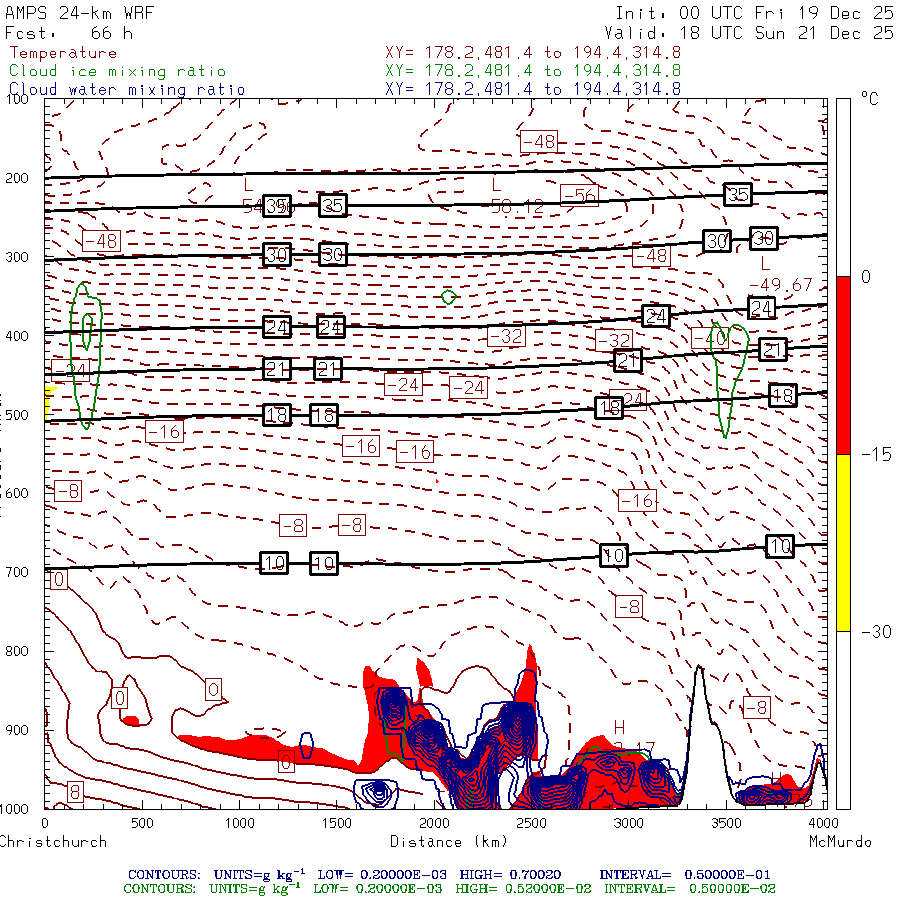Screen dimensions: 900x900
Task: Click the blue 'Cloud water mixing ratio' label
Action: tap(127, 90)
